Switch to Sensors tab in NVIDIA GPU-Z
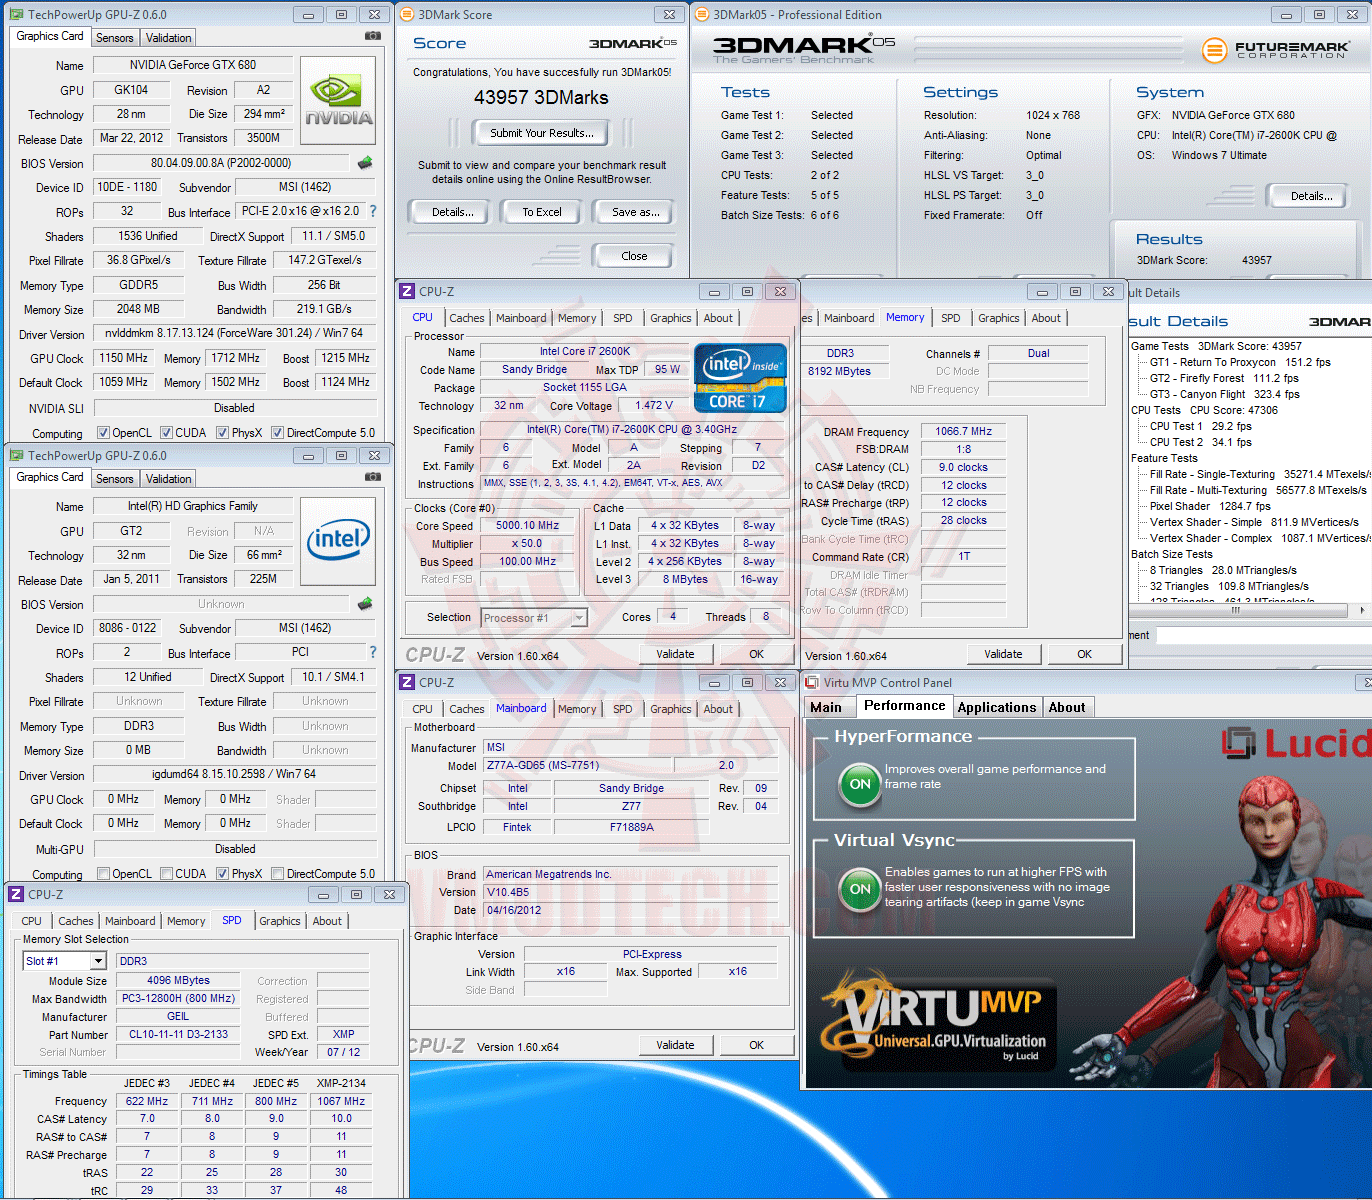This screenshot has width=1372, height=1200. coord(114,38)
